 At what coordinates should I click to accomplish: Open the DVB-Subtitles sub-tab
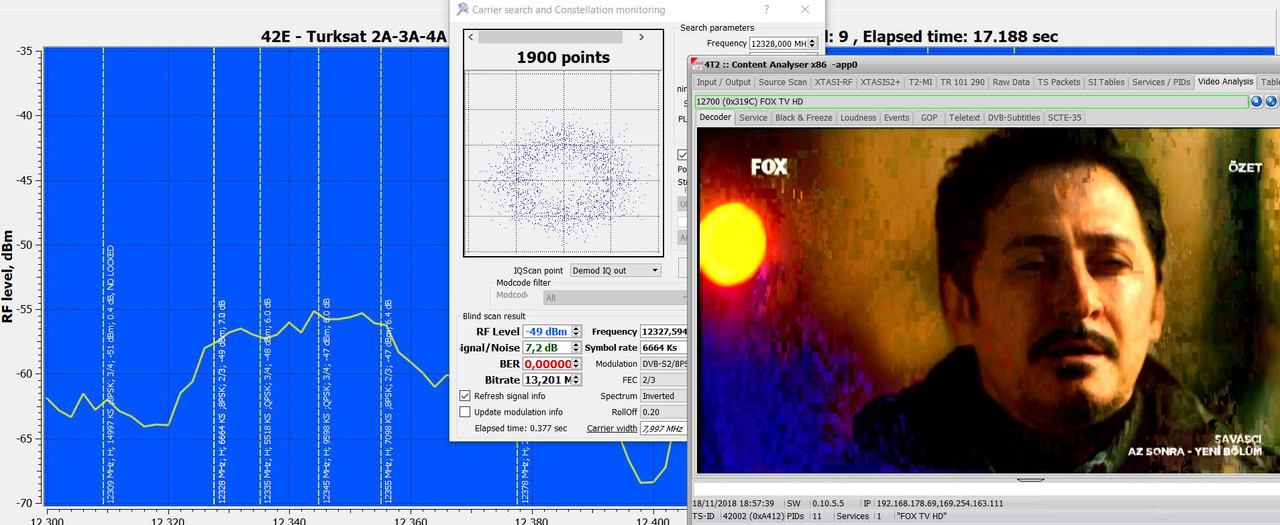(x=1013, y=117)
